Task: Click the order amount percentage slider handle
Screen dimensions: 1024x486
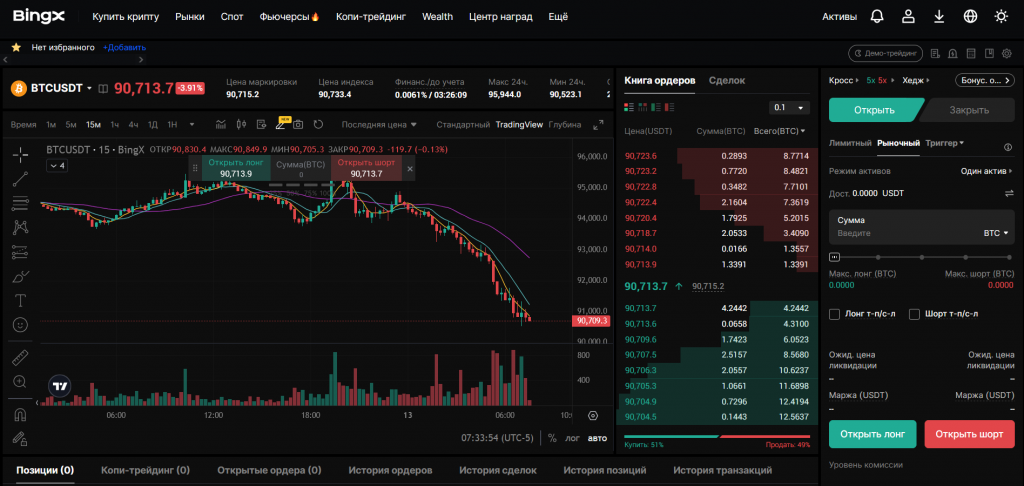Action: (x=834, y=257)
